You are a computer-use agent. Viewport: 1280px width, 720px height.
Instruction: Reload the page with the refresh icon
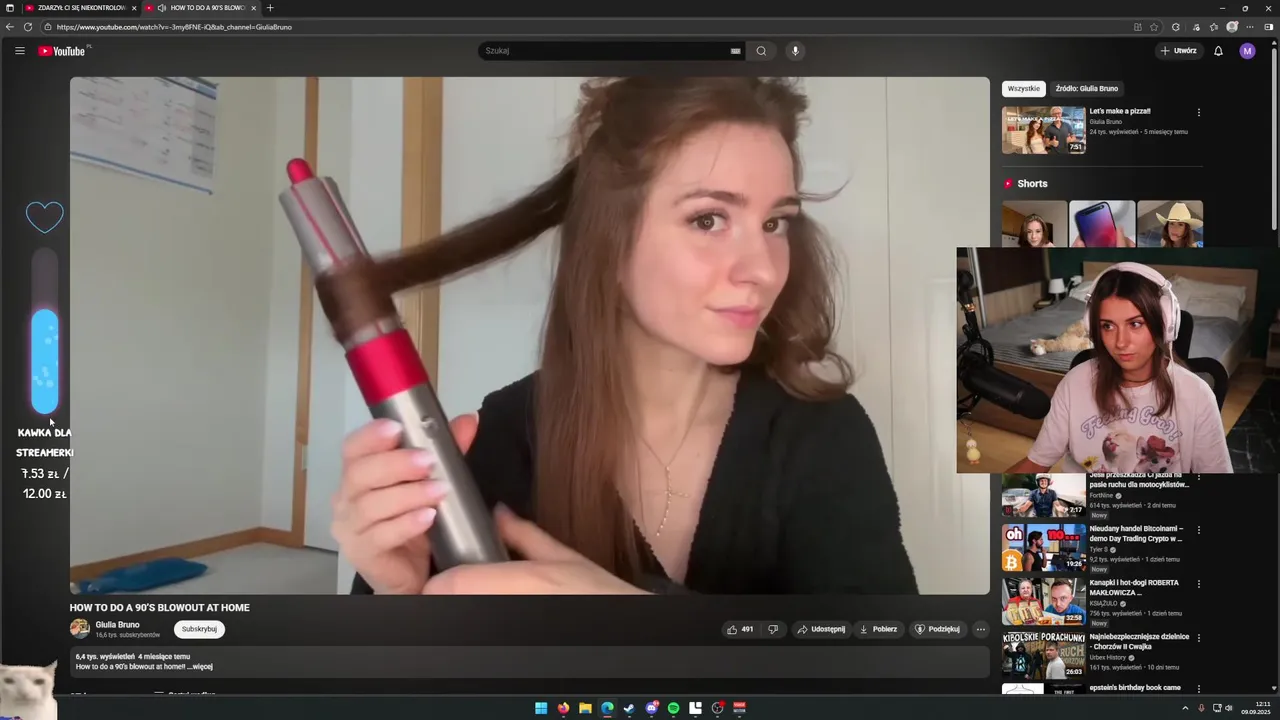tap(28, 27)
